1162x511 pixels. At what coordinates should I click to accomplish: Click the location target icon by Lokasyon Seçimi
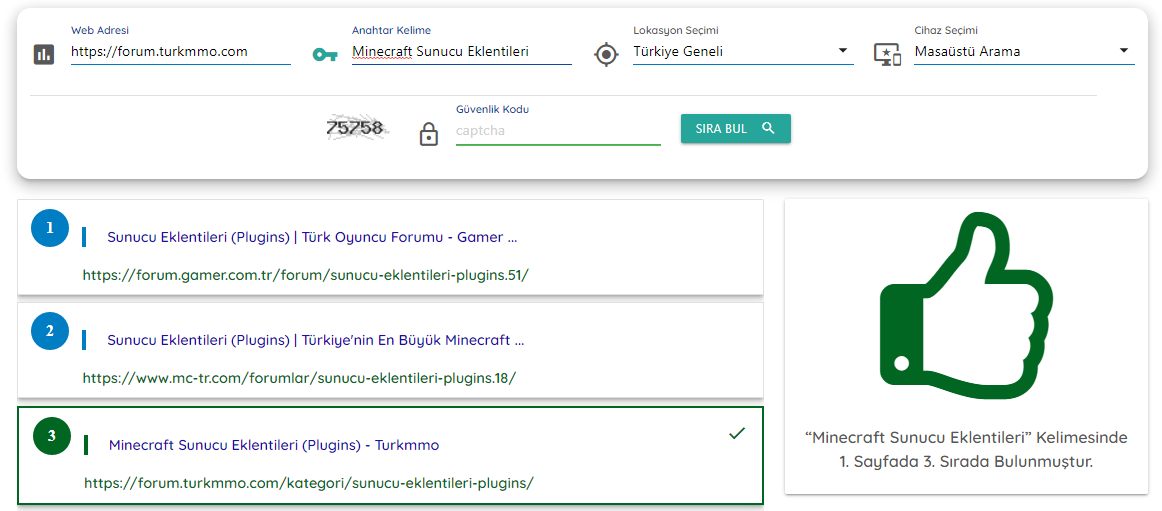606,54
